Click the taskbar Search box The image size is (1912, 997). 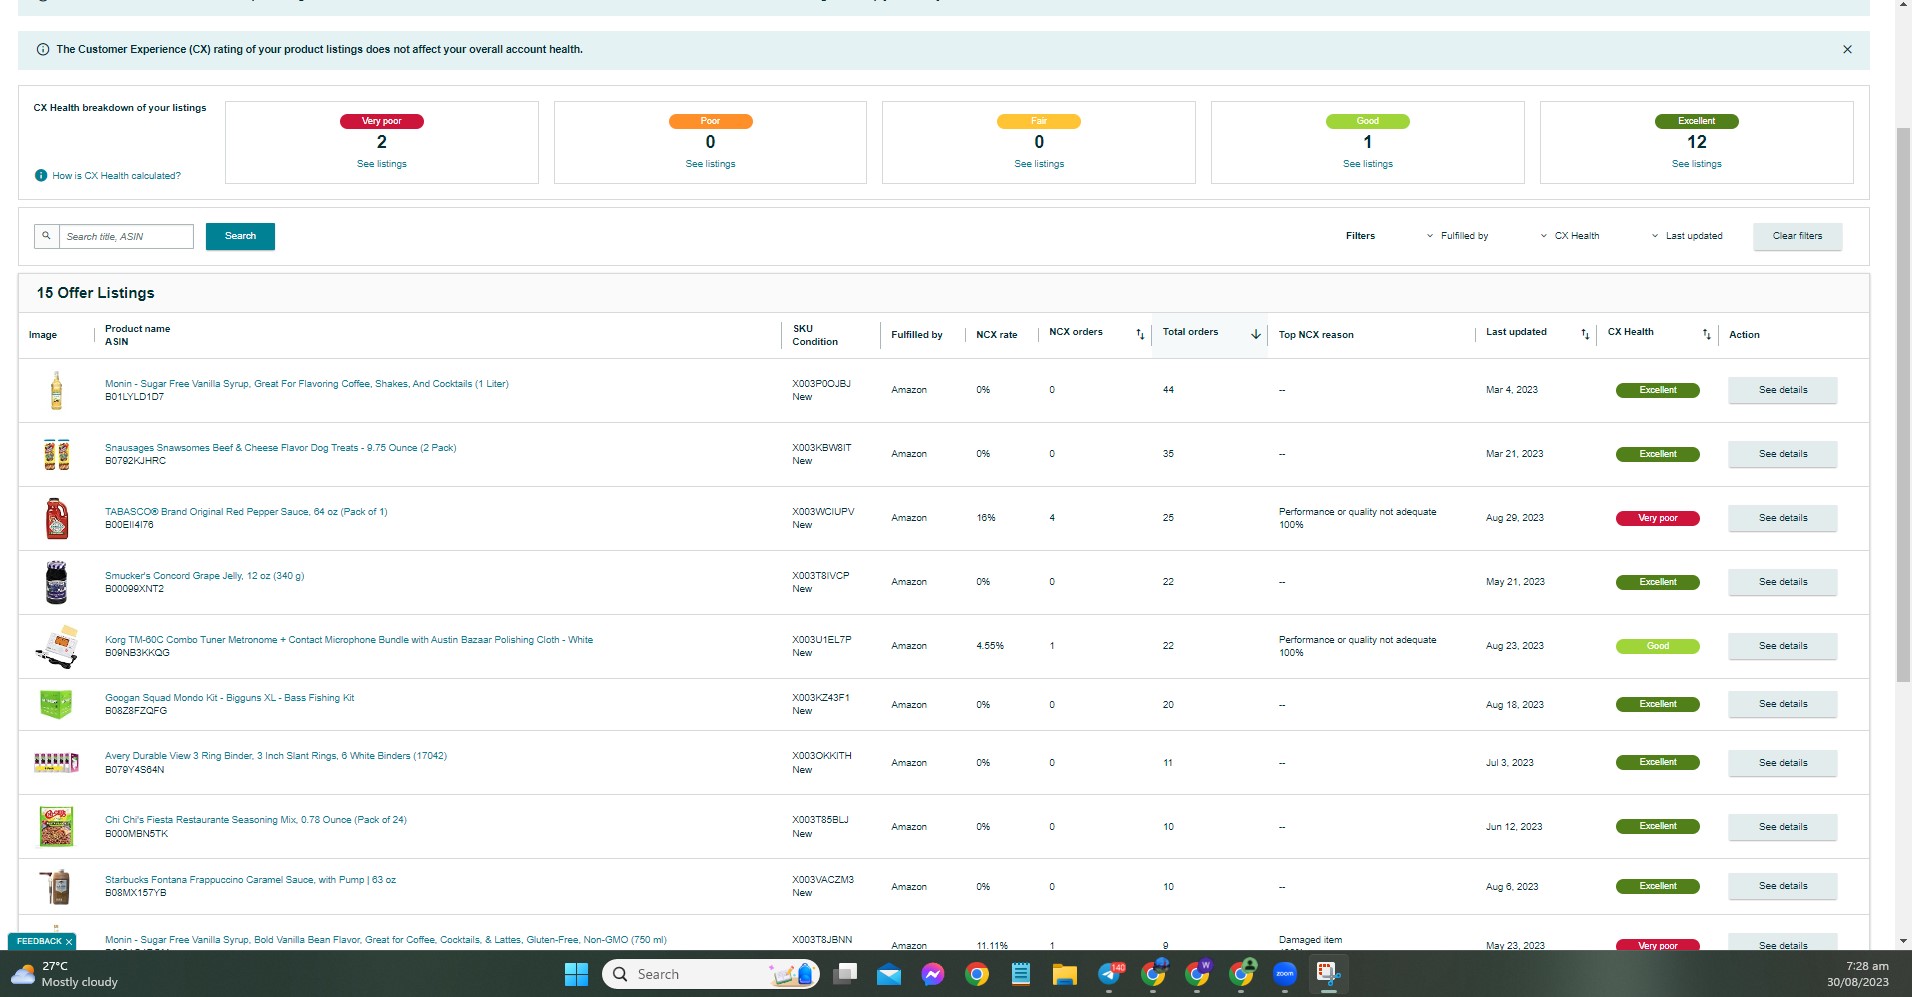pos(710,974)
